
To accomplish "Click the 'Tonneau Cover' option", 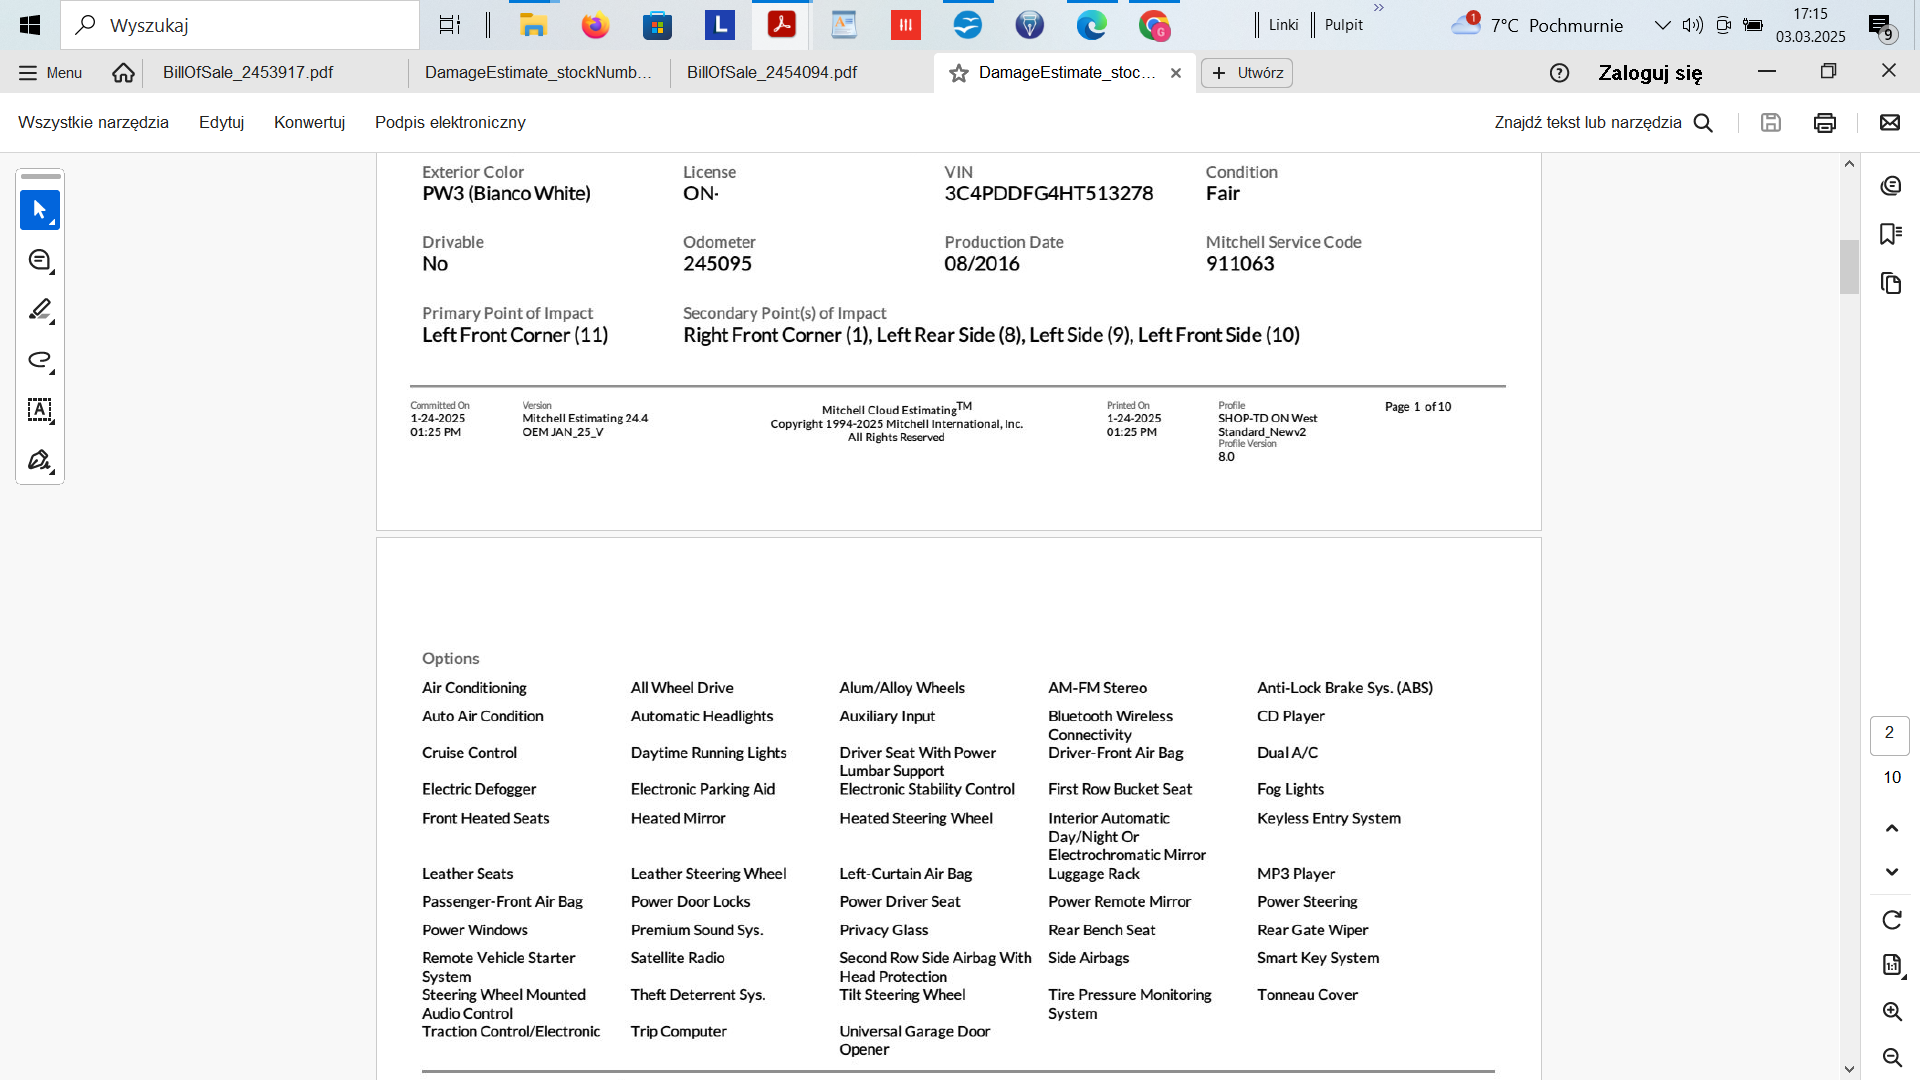I will tap(1307, 995).
